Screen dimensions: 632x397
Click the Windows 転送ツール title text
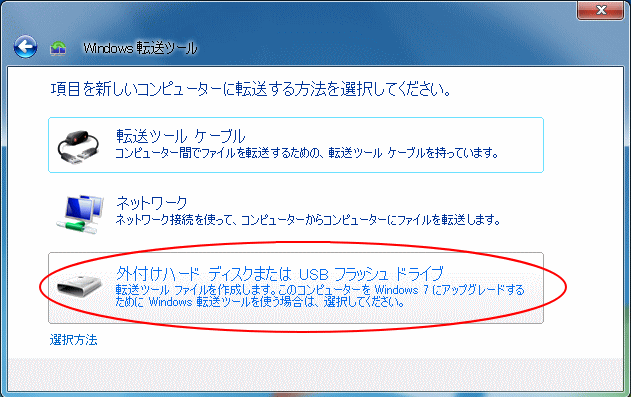(x=140, y=48)
